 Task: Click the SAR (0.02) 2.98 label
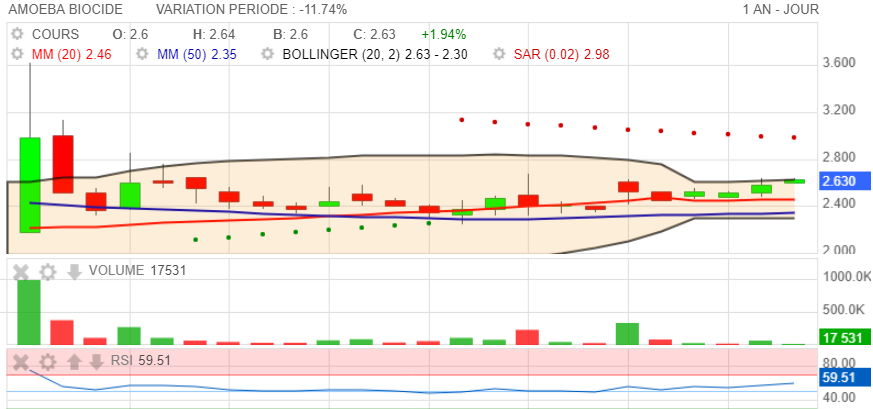point(562,55)
